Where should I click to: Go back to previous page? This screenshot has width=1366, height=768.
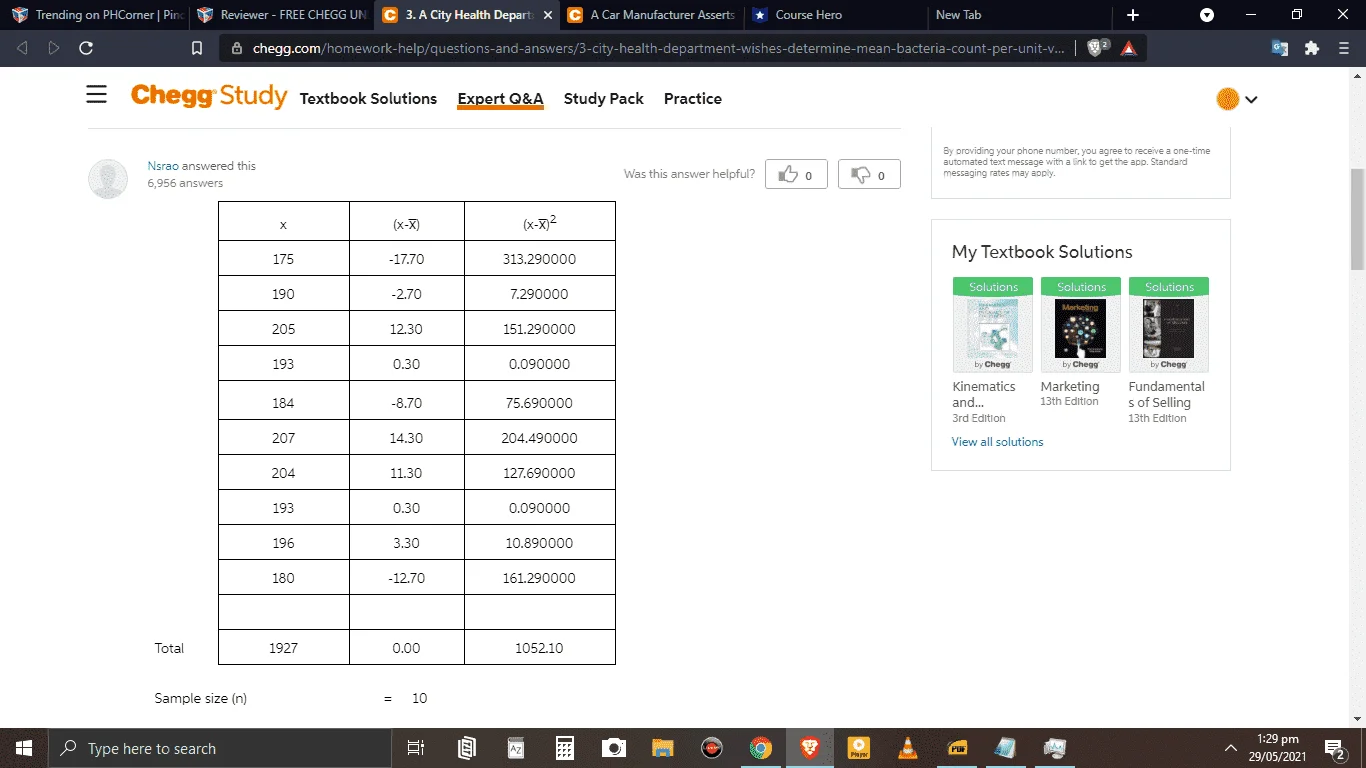(23, 48)
